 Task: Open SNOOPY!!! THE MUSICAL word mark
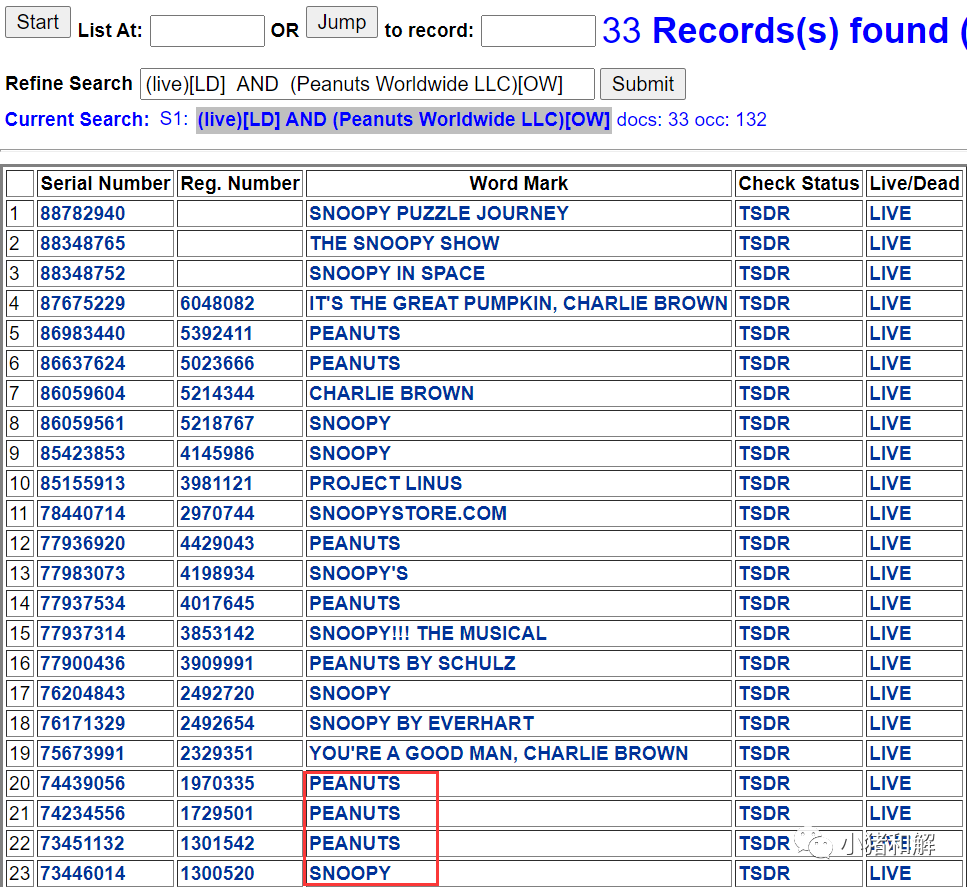click(x=427, y=633)
